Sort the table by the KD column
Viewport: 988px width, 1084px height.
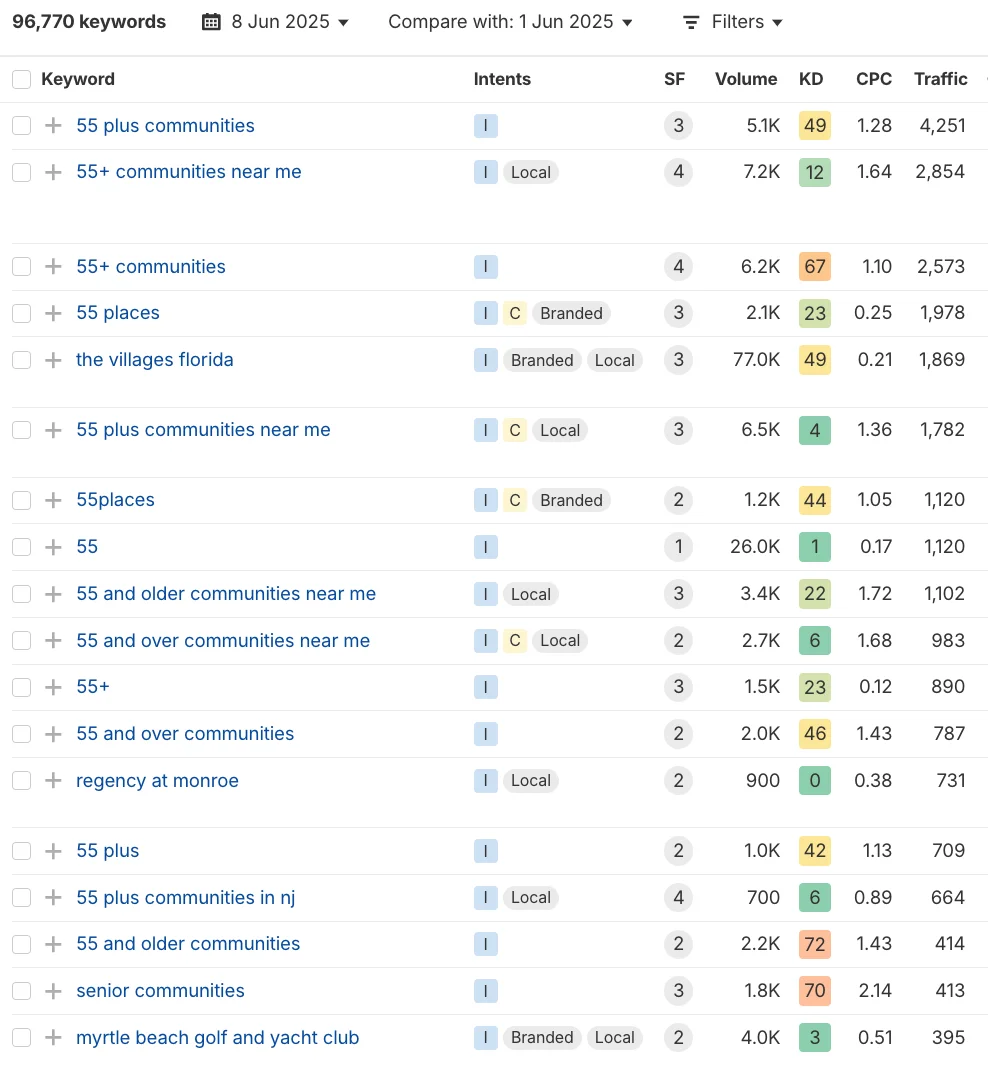tap(812, 79)
